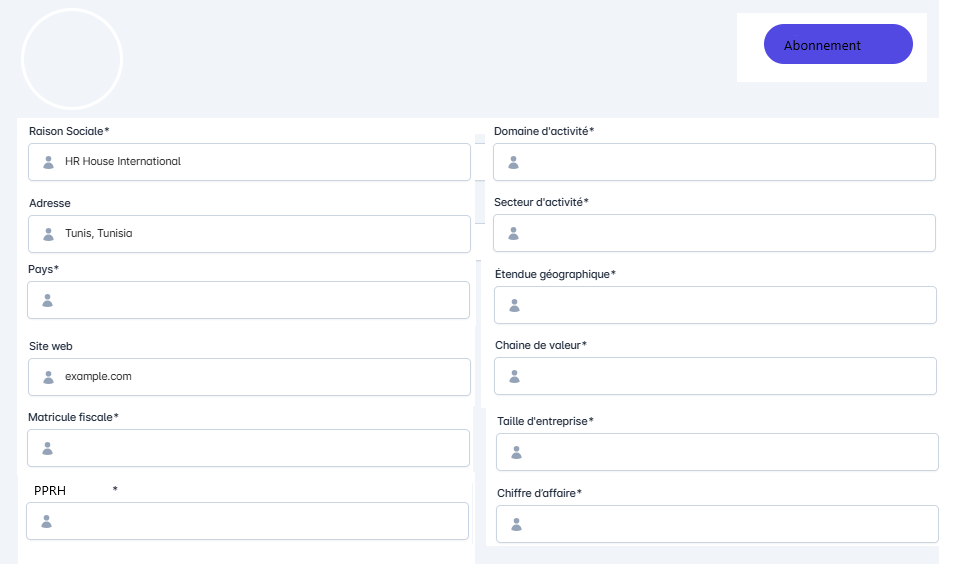Open the Pays country field
Viewport: 965px width, 564px height.
tap(260, 300)
